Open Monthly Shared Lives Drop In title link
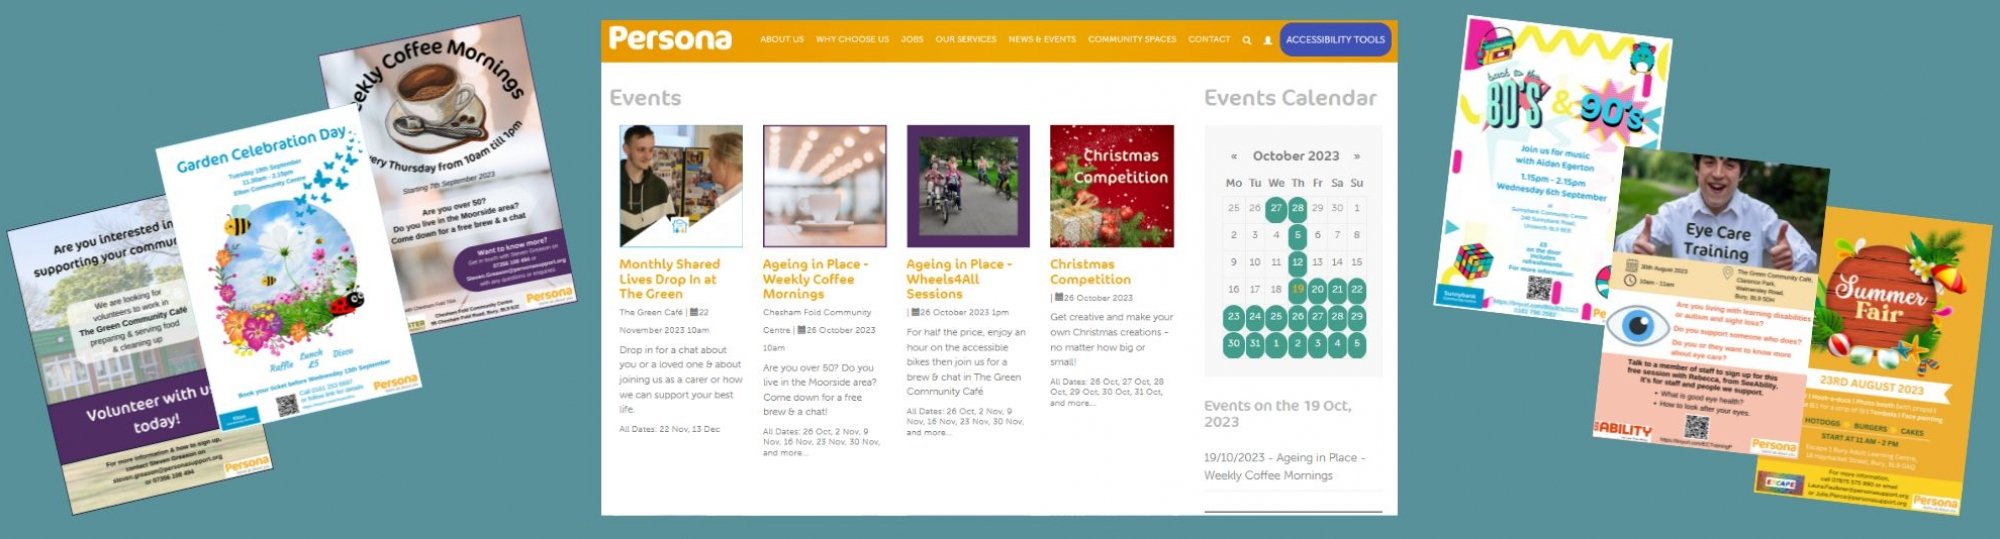The width and height of the screenshot is (2000, 539). click(669, 279)
